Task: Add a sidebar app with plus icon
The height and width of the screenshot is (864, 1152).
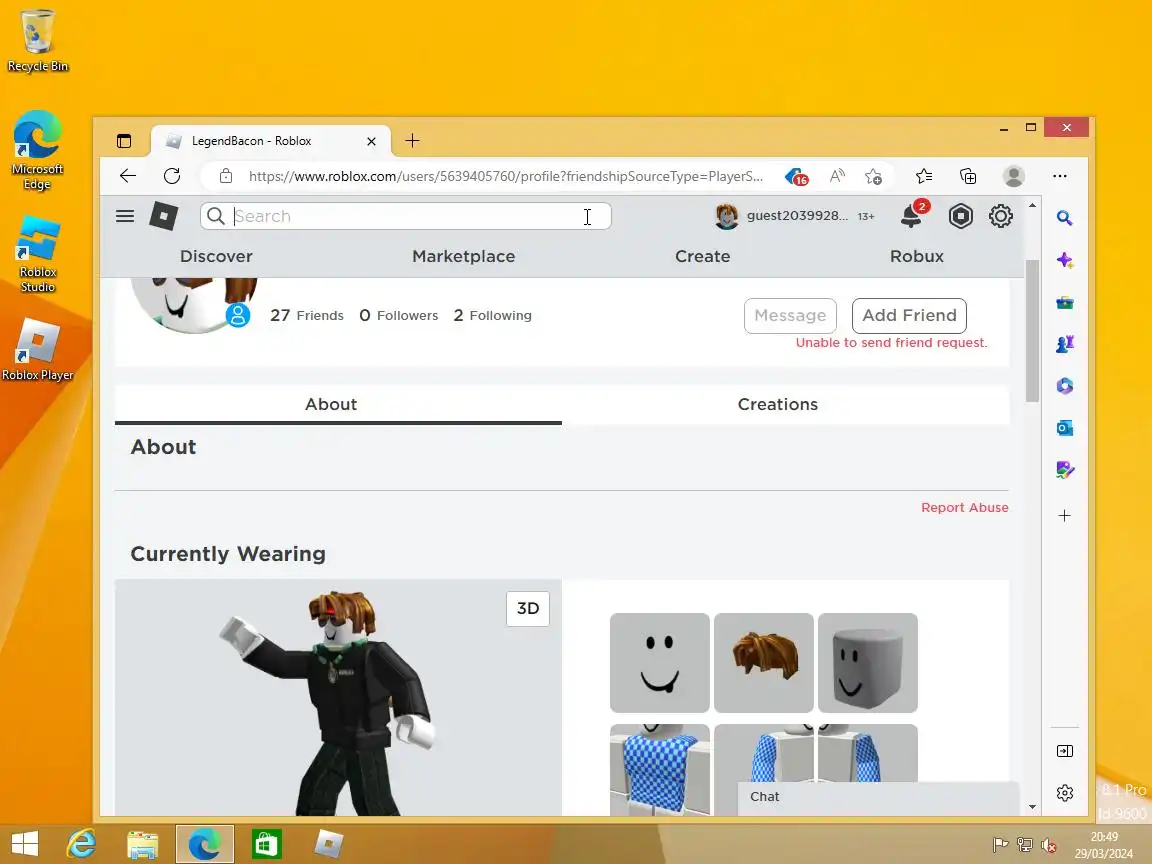Action: [x=1065, y=516]
